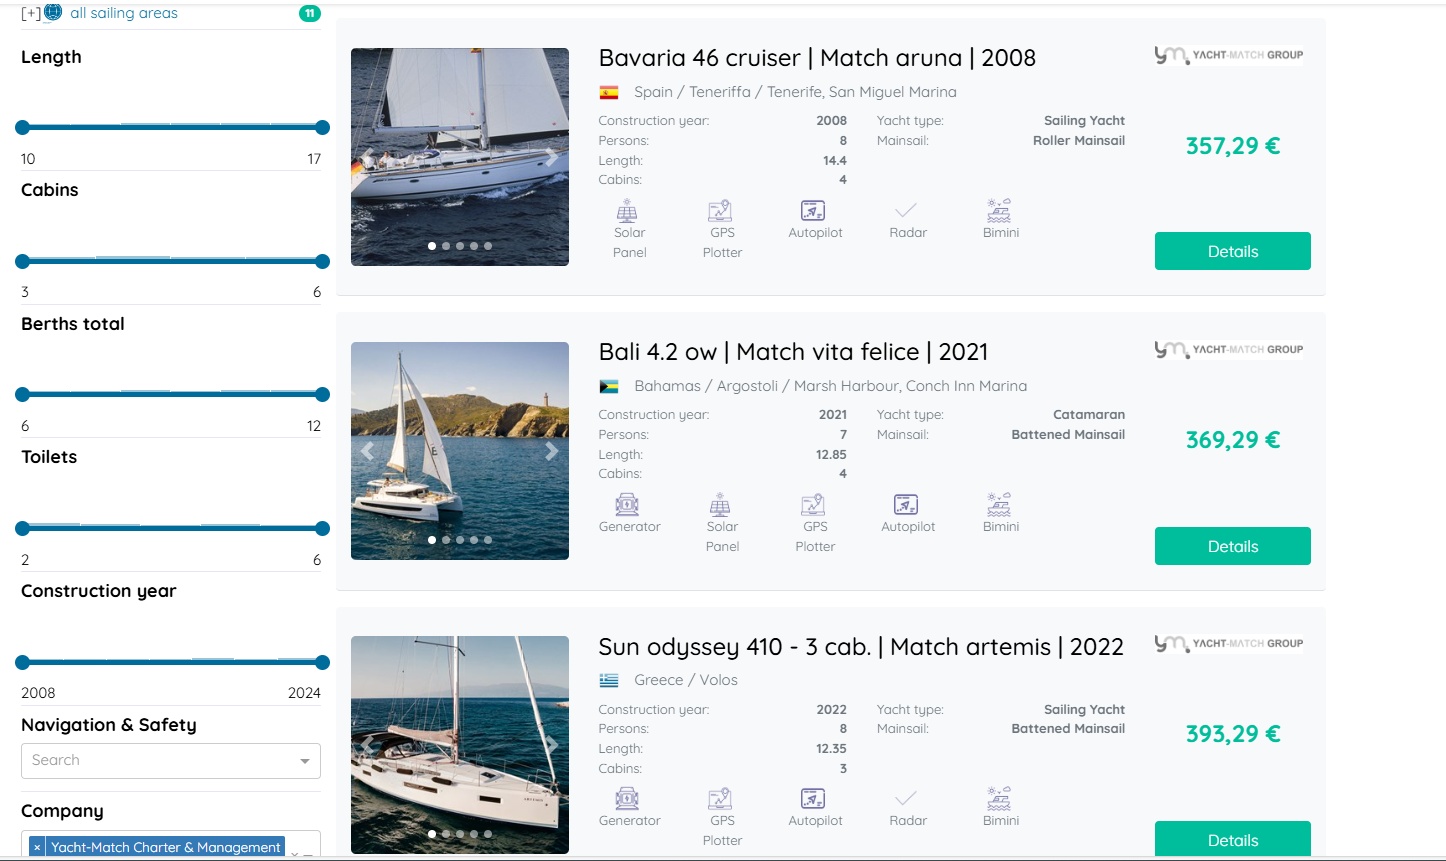Click the Generator icon on Bali 4.2 listing
Screen dimensions: 1446x861
tap(627, 505)
